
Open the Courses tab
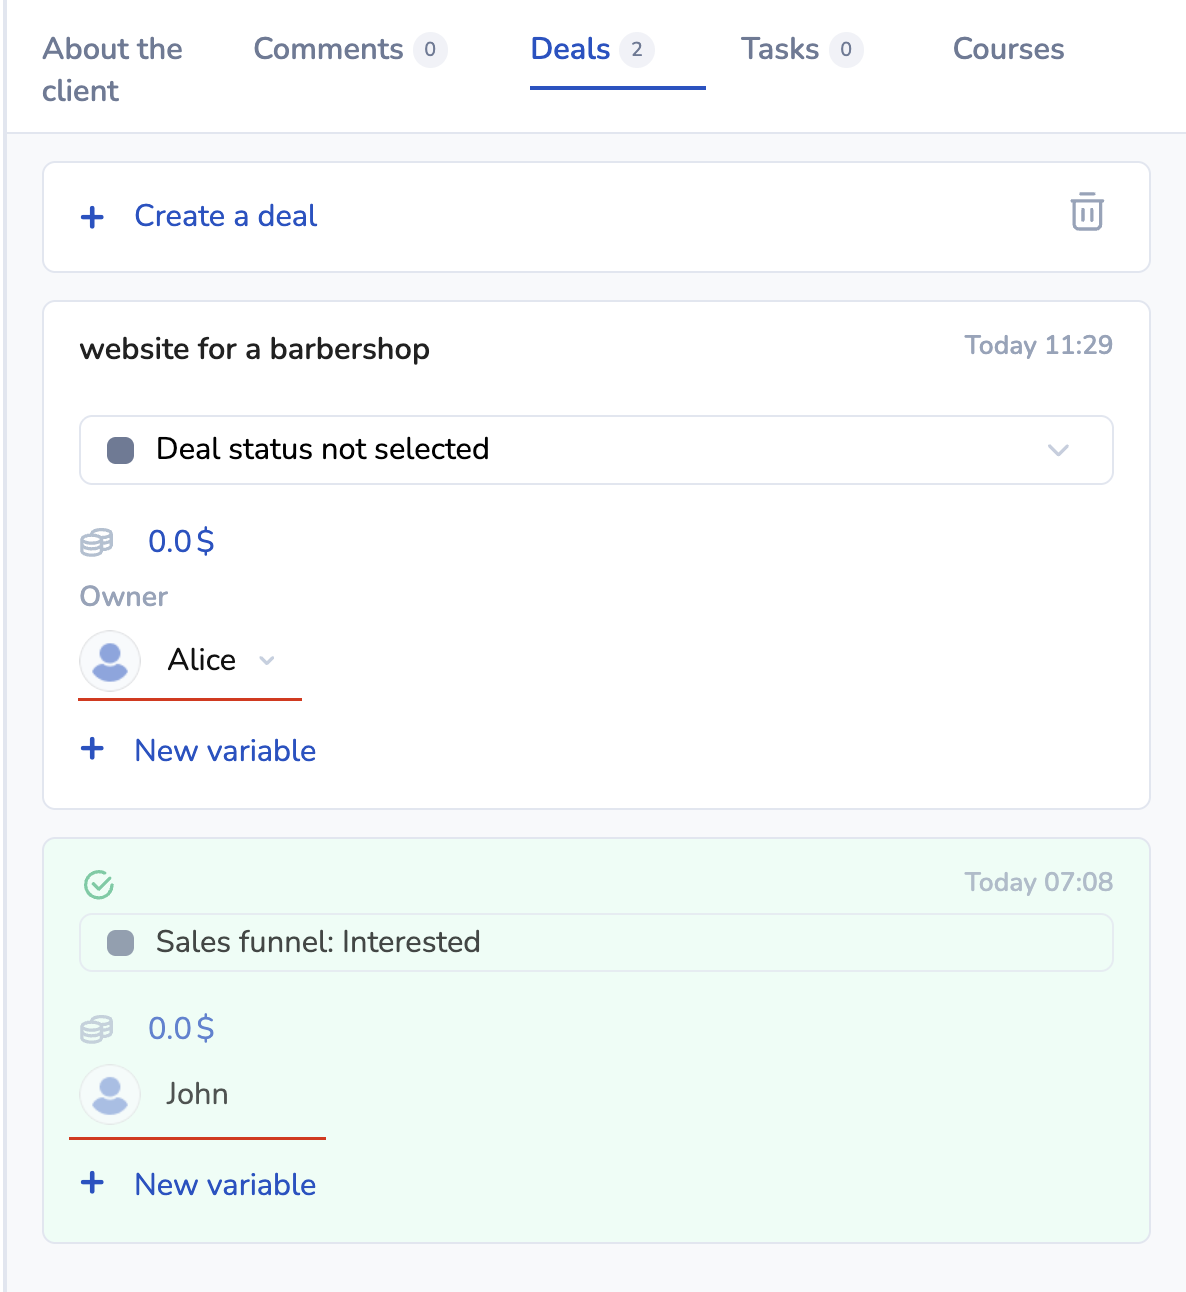(x=1008, y=49)
